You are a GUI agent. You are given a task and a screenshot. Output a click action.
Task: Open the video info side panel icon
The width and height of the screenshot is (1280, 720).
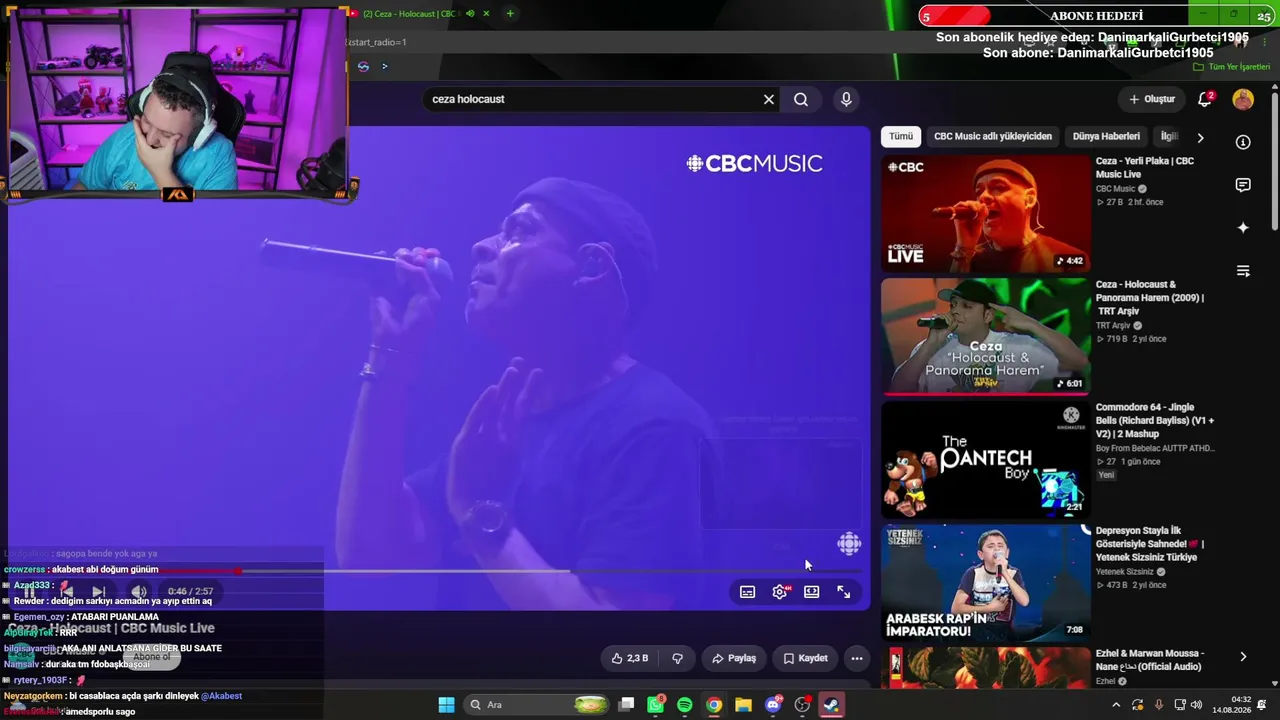1243,142
